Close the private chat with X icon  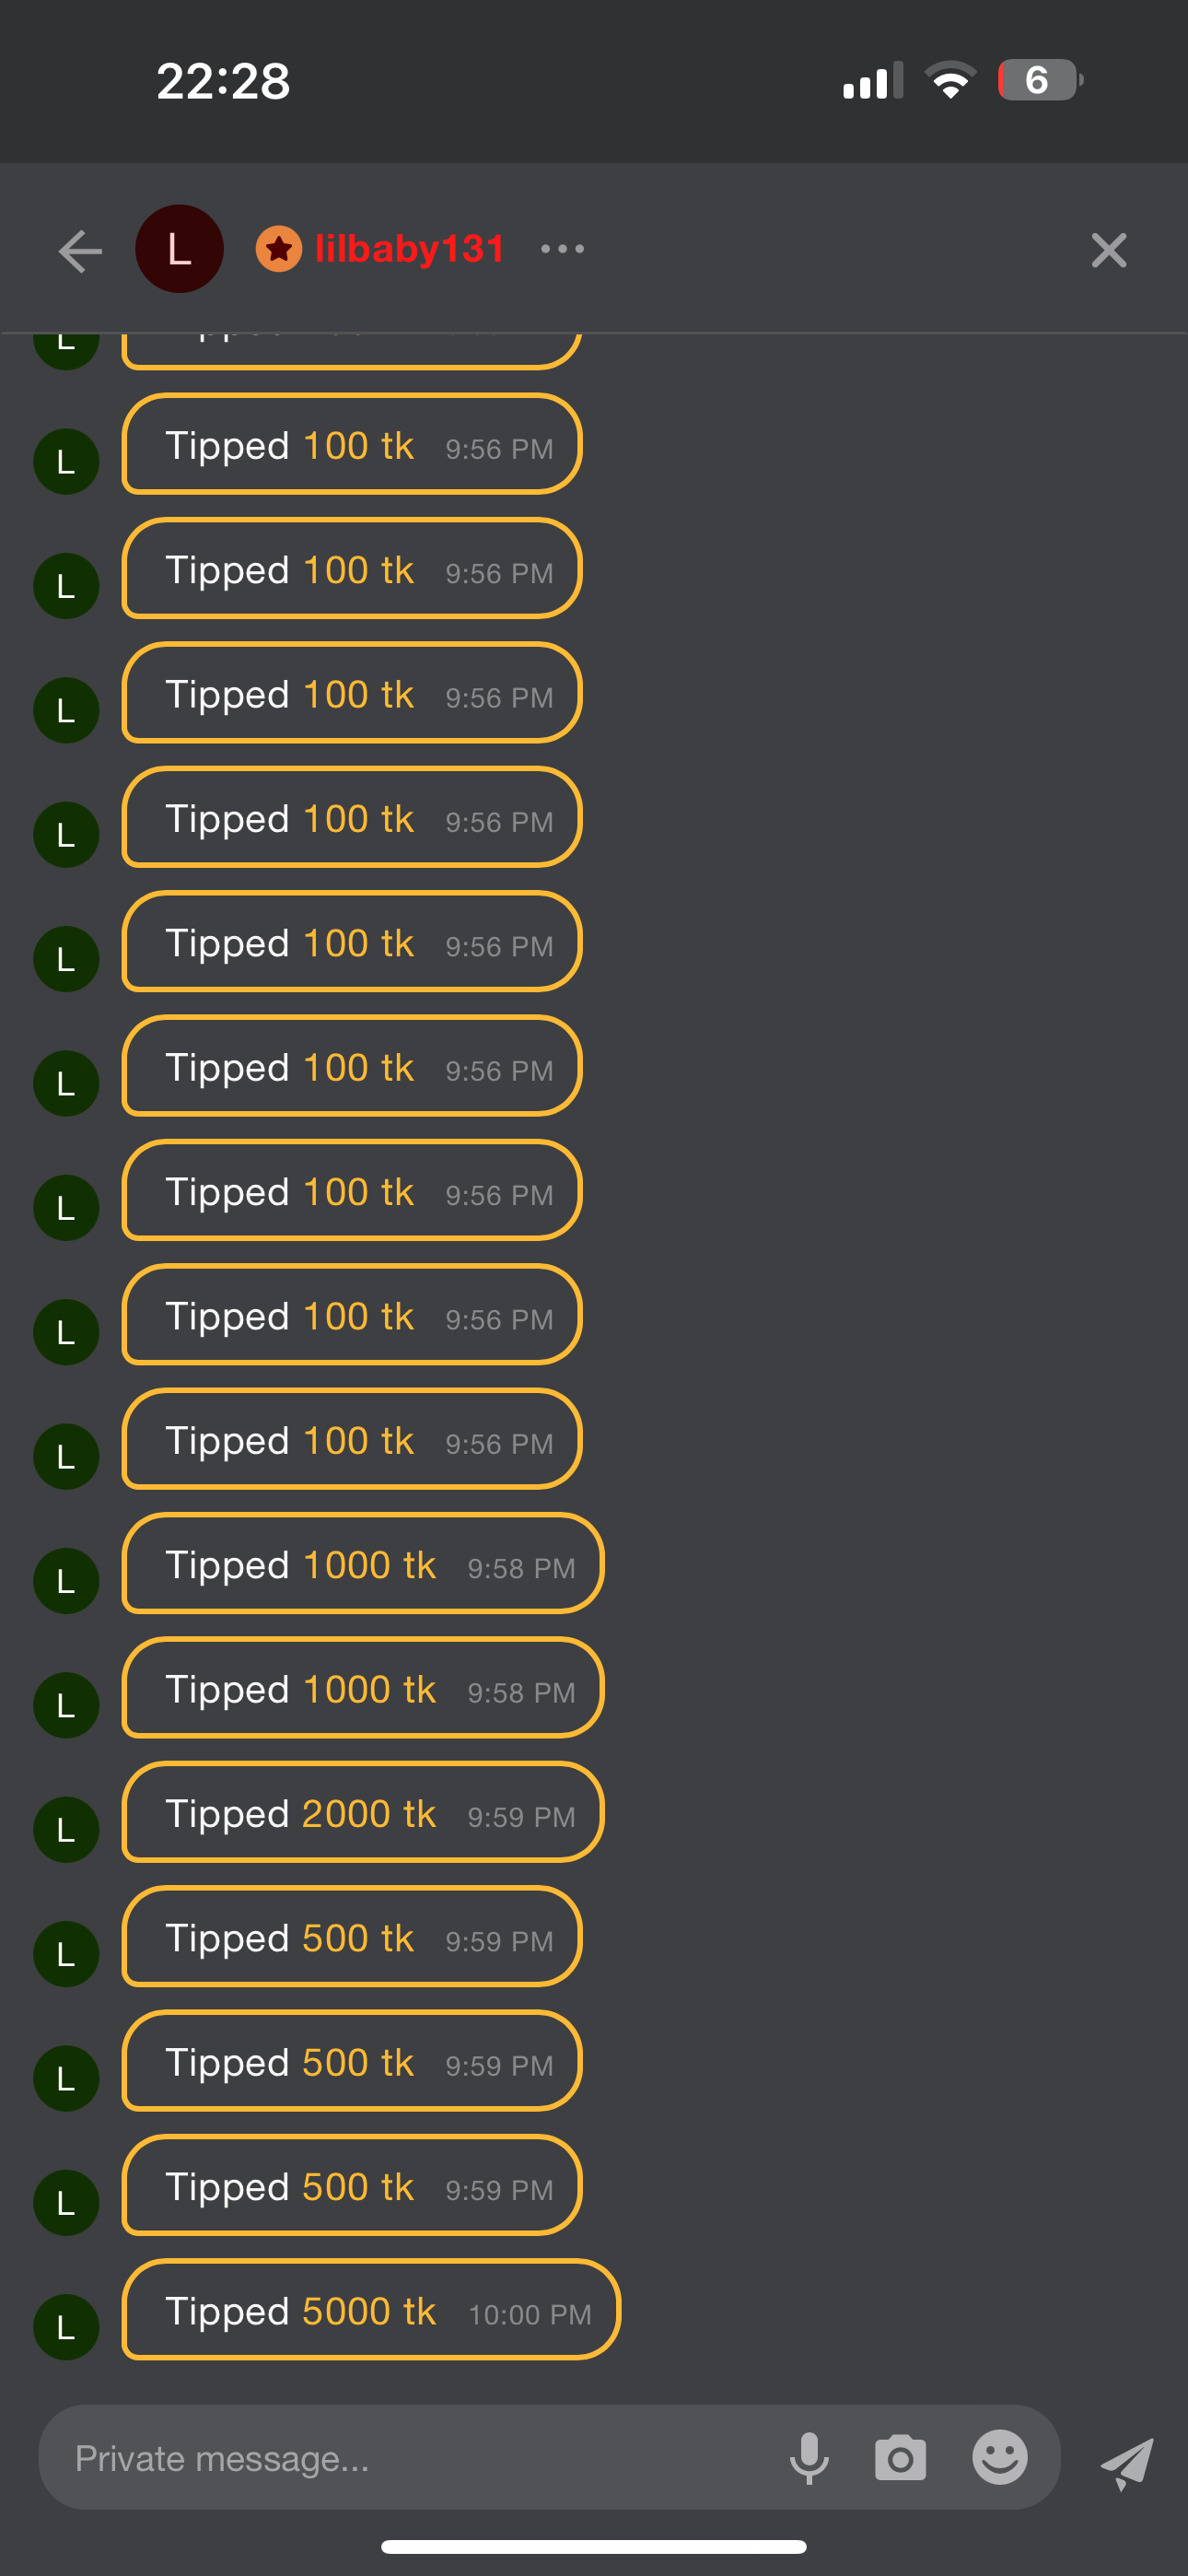(1108, 250)
